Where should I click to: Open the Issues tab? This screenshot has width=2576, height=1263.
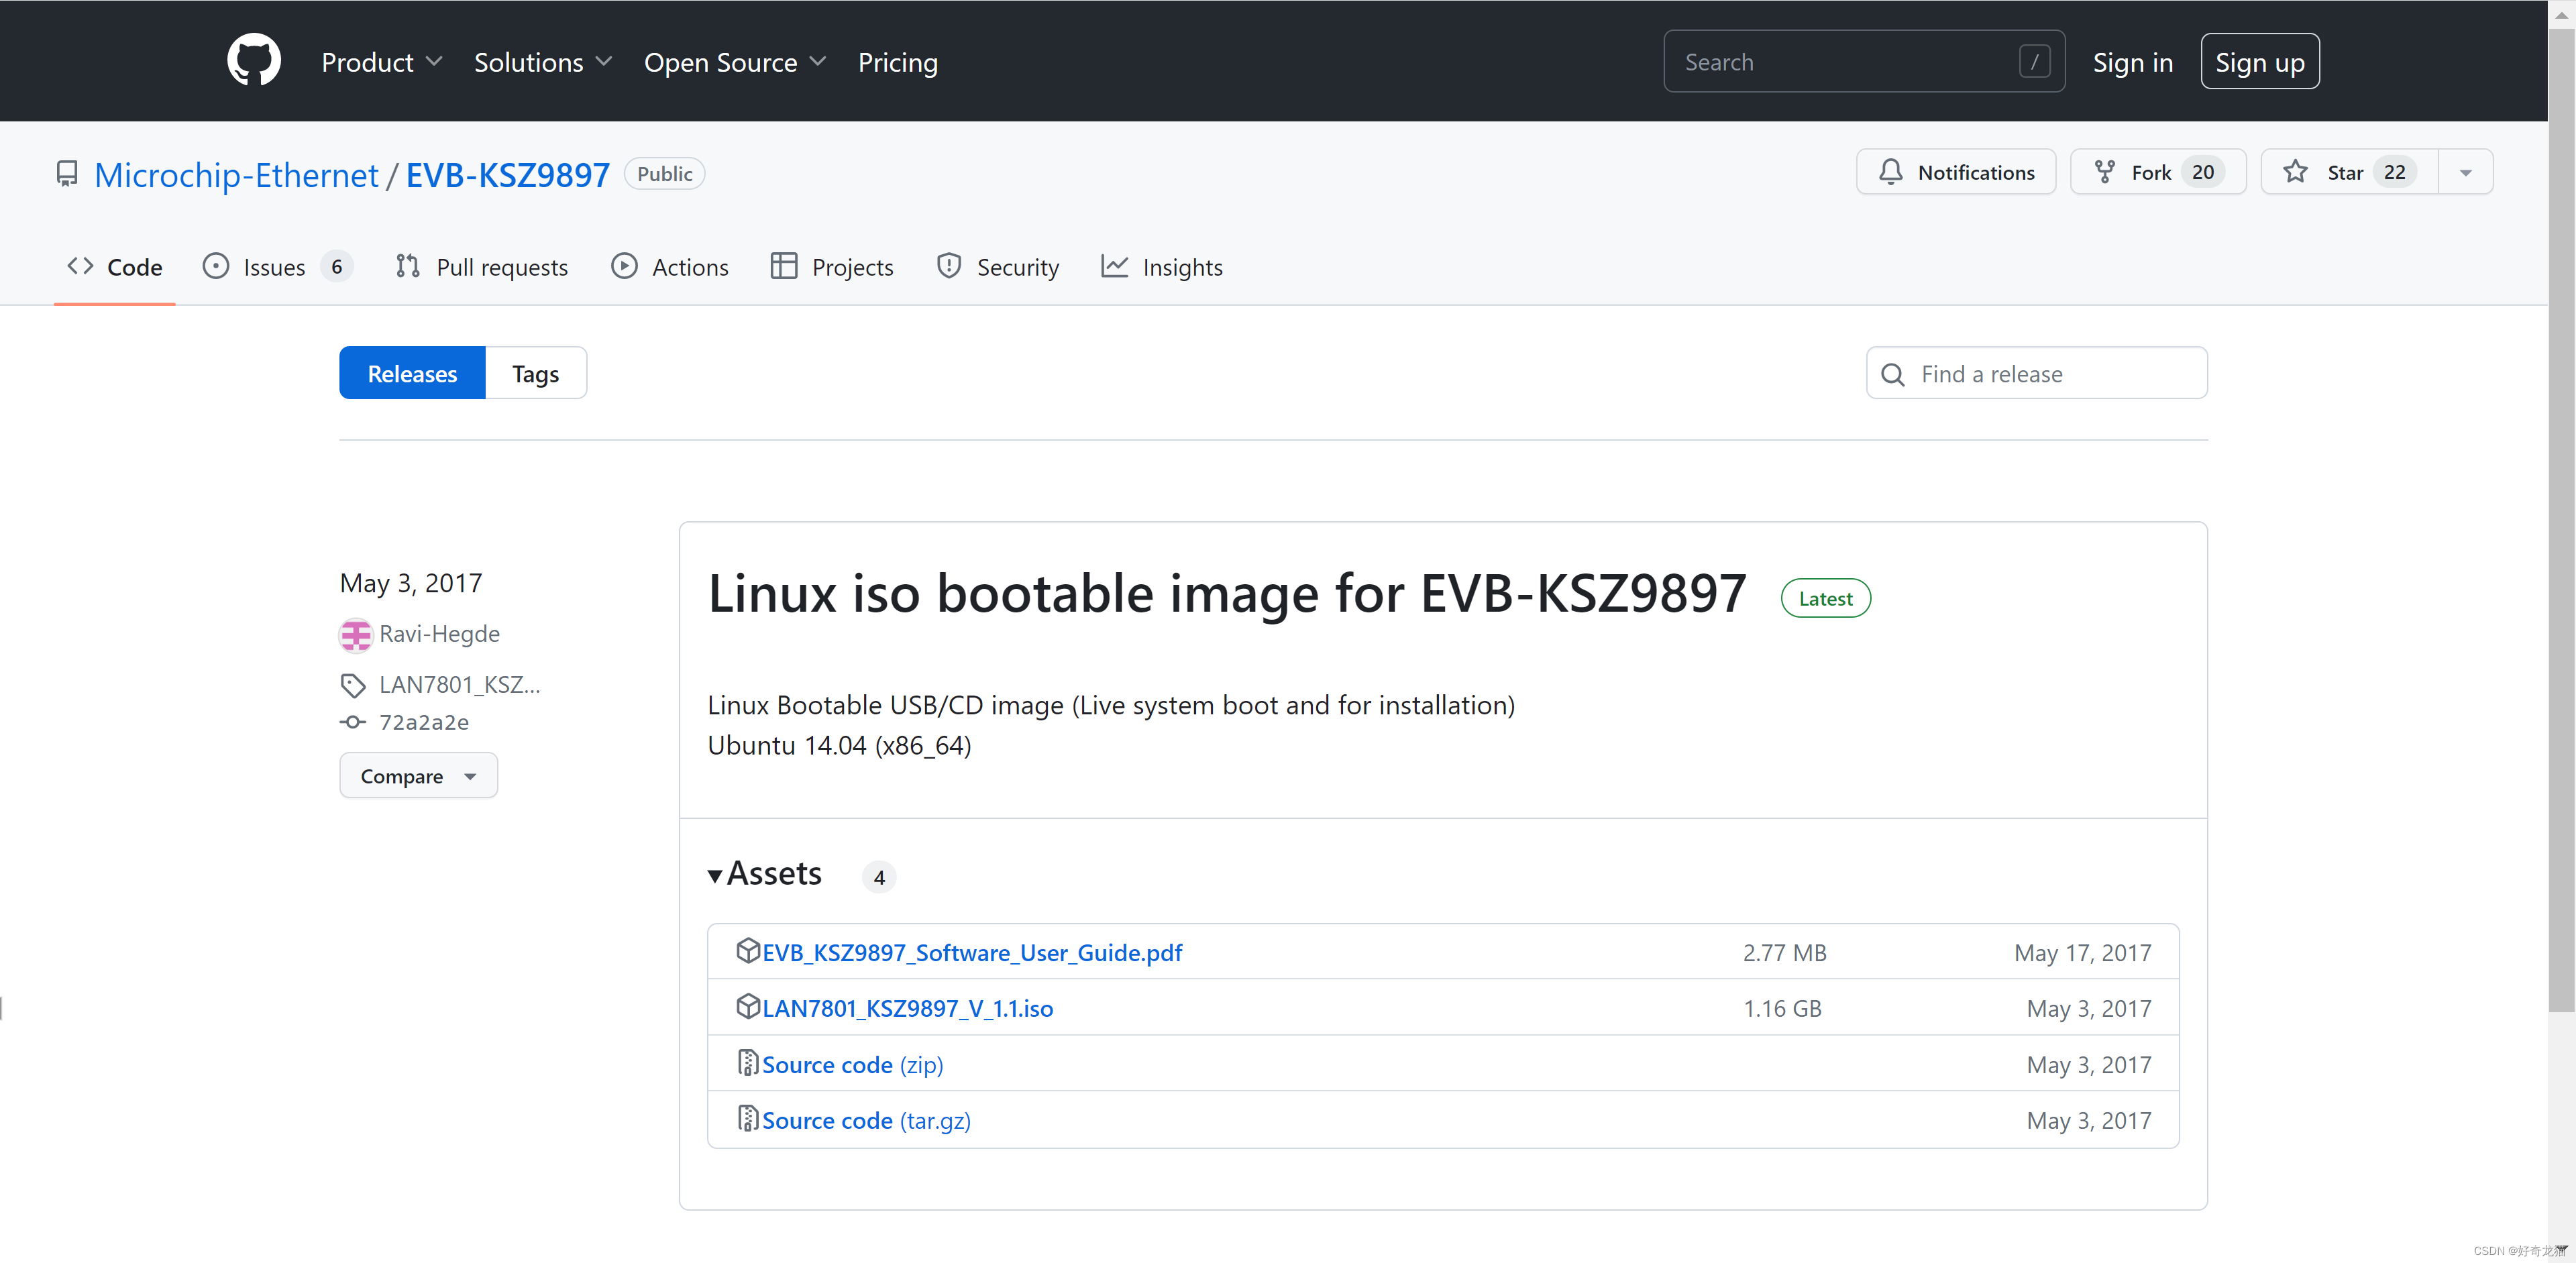point(277,267)
